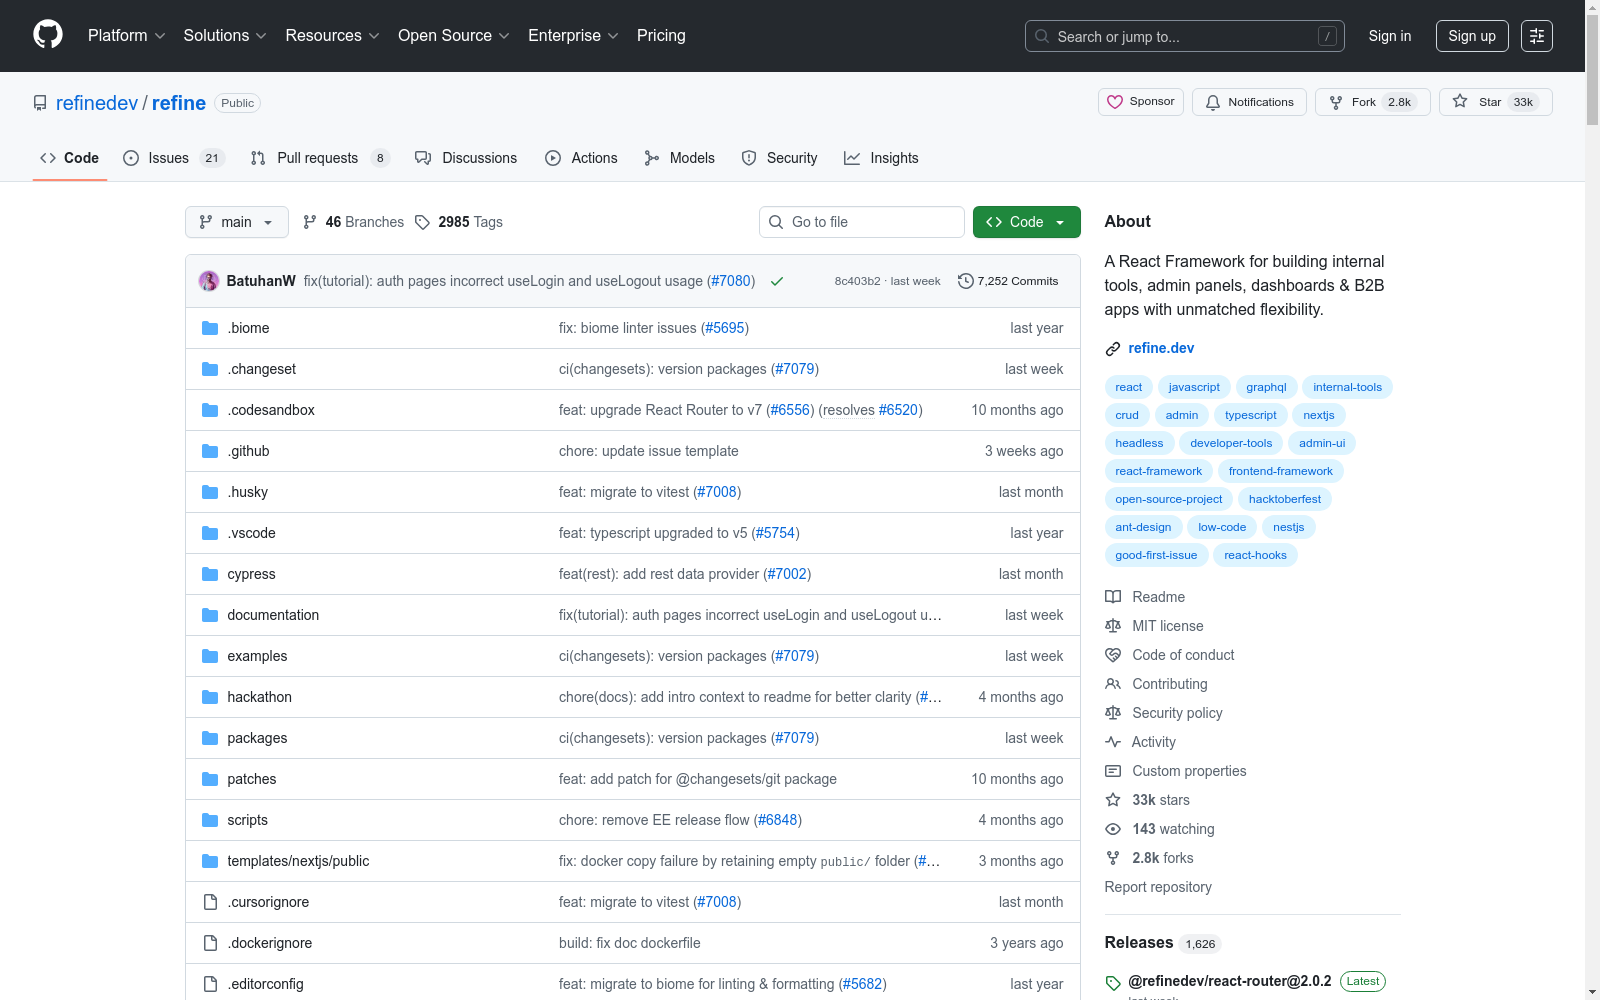Click the .codesandbox folder icon
Viewport: 1600px width, 1000px height.
(210, 410)
